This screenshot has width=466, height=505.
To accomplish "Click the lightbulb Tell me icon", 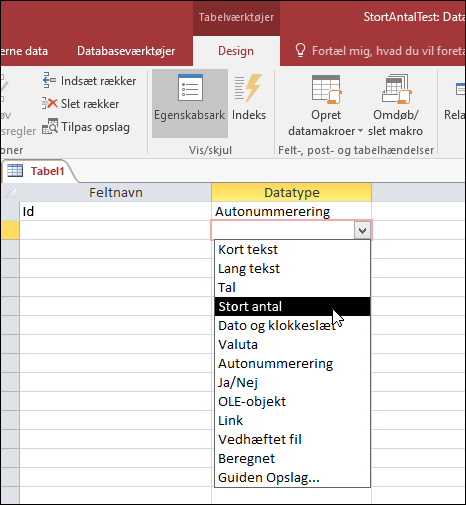I will tap(300, 51).
